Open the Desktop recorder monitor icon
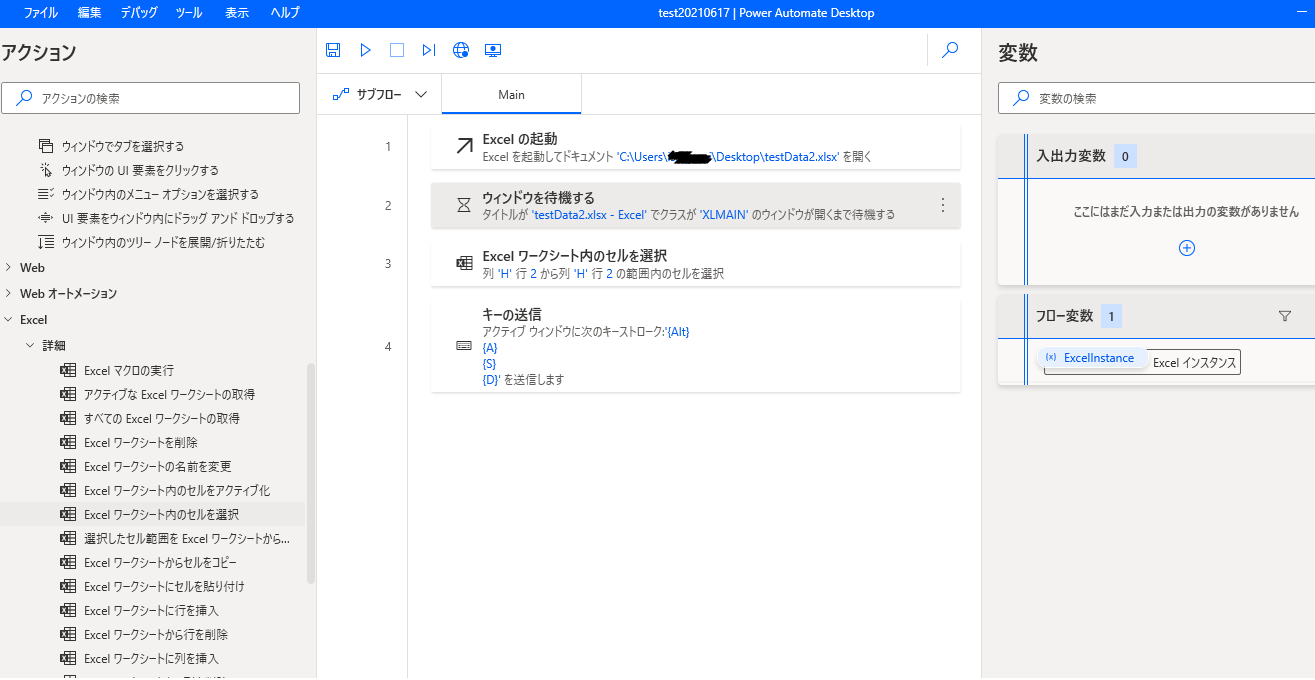This screenshot has width=1315, height=680. pos(492,50)
